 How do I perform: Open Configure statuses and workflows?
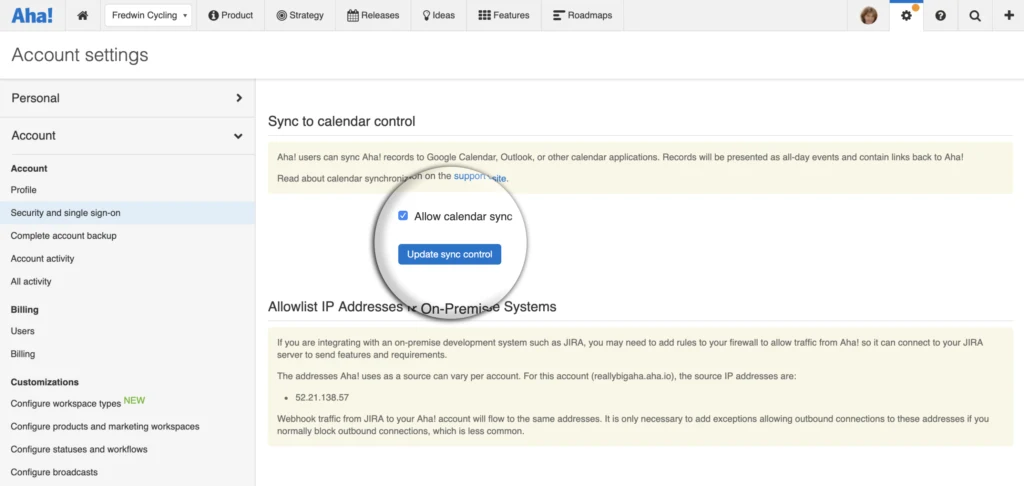point(79,449)
